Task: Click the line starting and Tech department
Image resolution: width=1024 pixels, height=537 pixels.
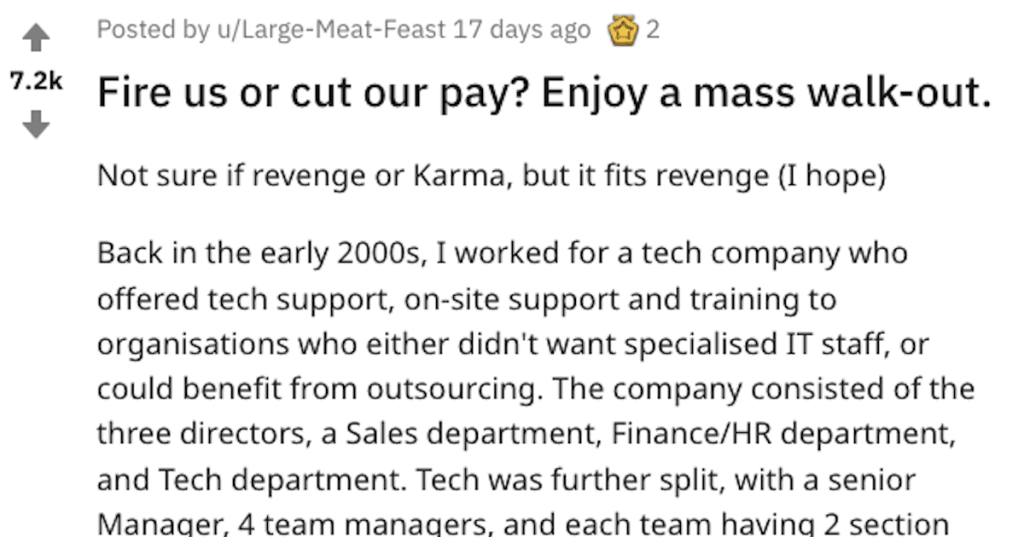Action: click(506, 480)
